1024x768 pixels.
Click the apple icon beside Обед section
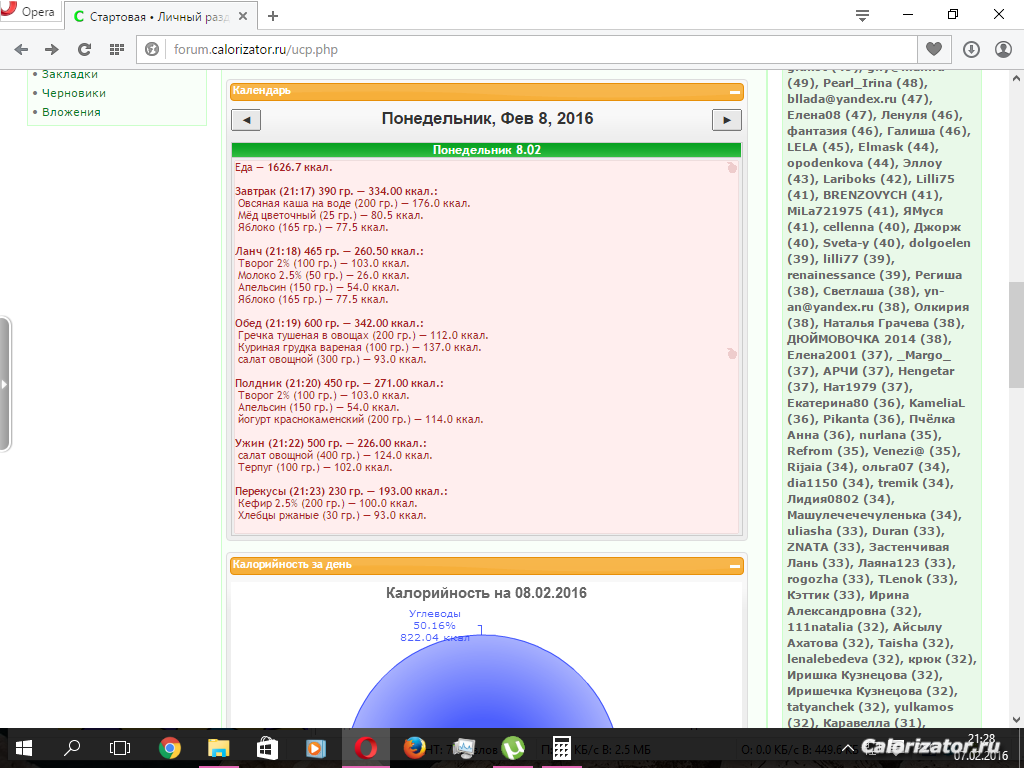tap(732, 353)
